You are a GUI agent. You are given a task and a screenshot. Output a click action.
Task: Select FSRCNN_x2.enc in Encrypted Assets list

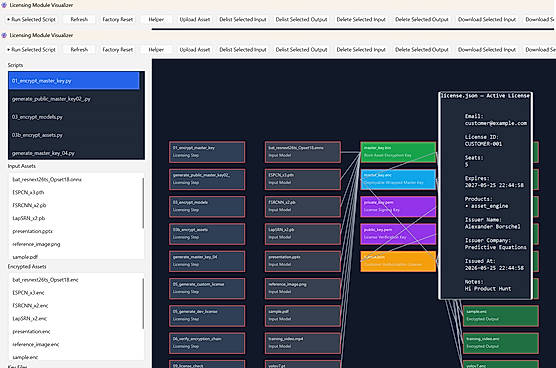click(x=75, y=306)
